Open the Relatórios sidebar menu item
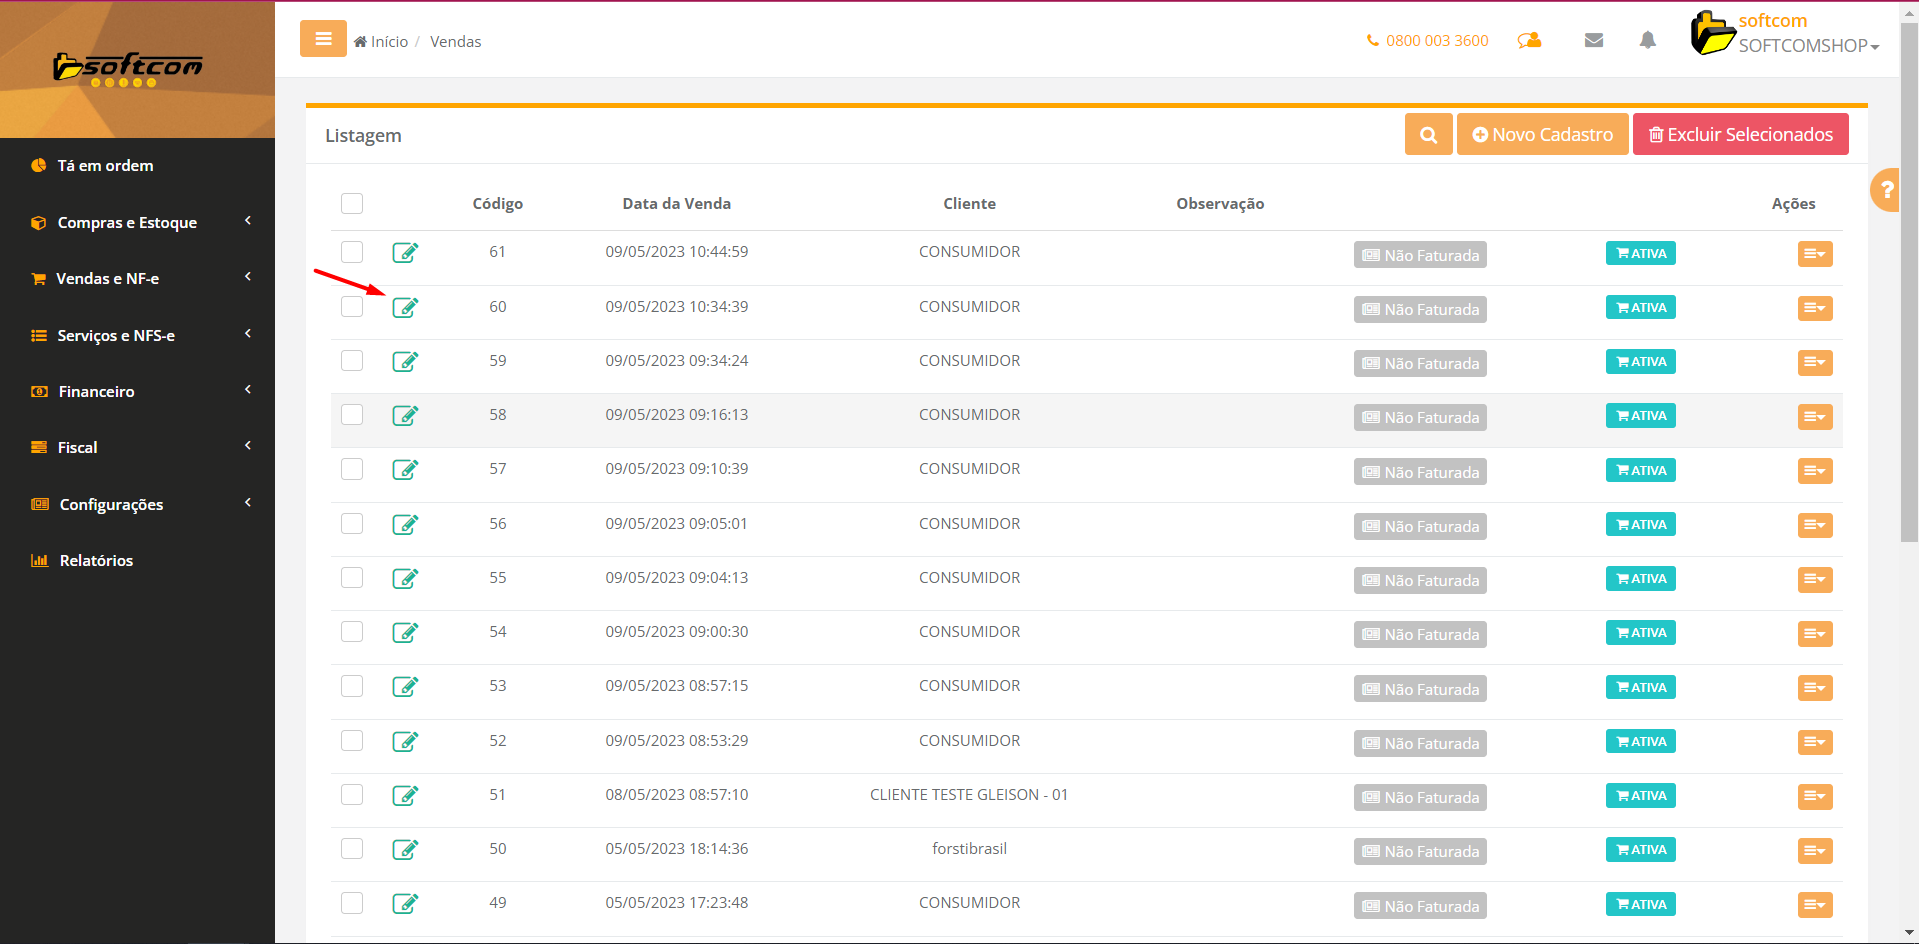The height and width of the screenshot is (944, 1919). tap(96, 560)
